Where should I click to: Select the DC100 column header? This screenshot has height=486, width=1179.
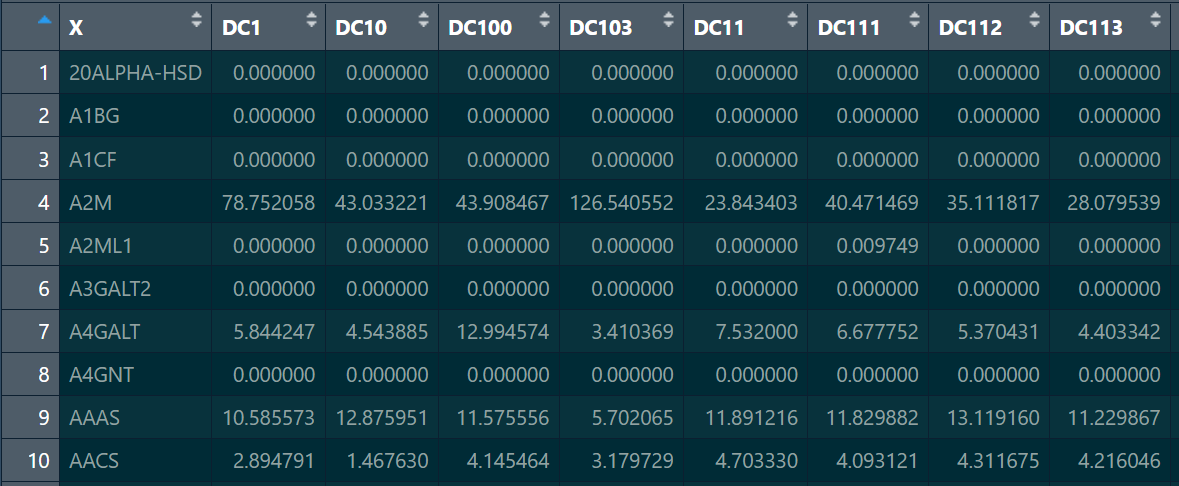point(499,27)
